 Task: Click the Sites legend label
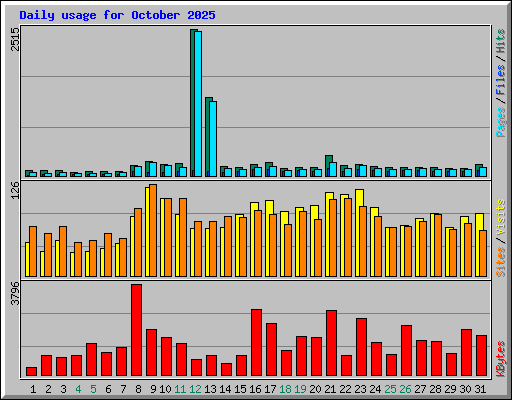click(x=500, y=262)
